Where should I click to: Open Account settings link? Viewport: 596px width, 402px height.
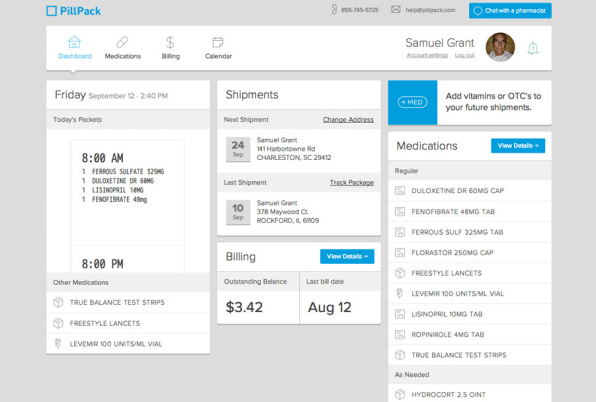coord(427,55)
